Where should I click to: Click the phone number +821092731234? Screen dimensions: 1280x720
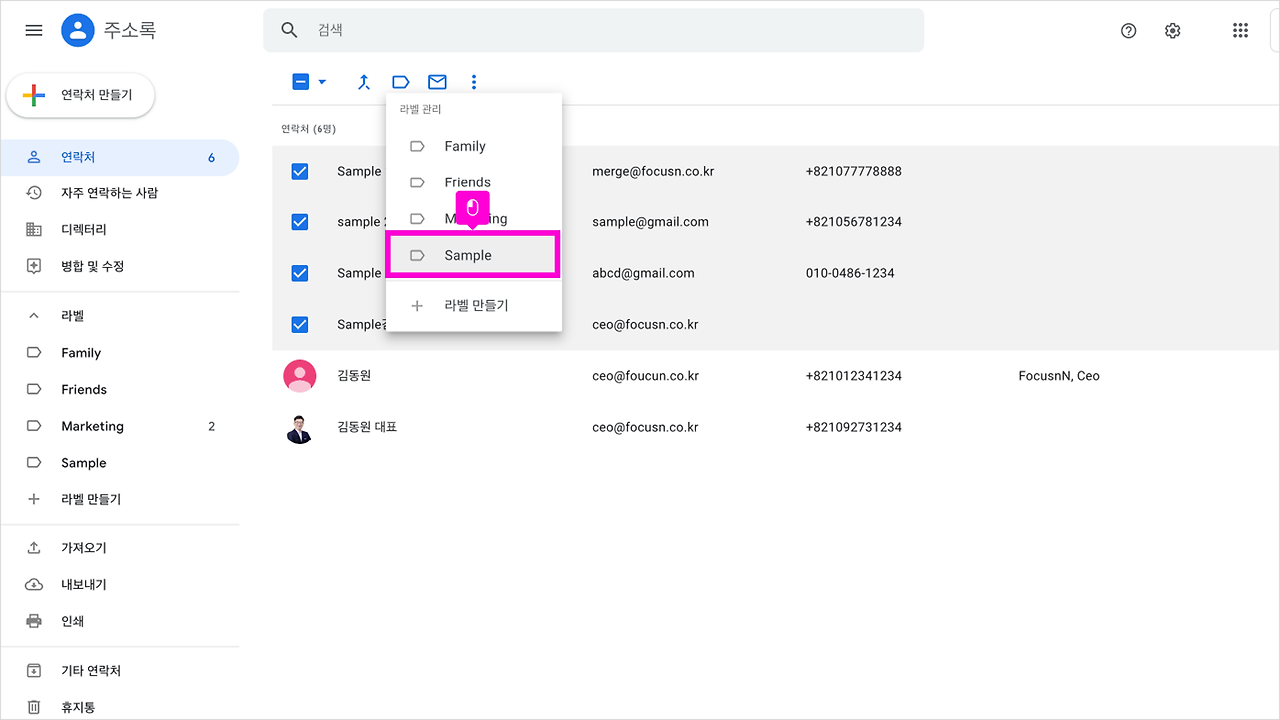[x=854, y=427]
